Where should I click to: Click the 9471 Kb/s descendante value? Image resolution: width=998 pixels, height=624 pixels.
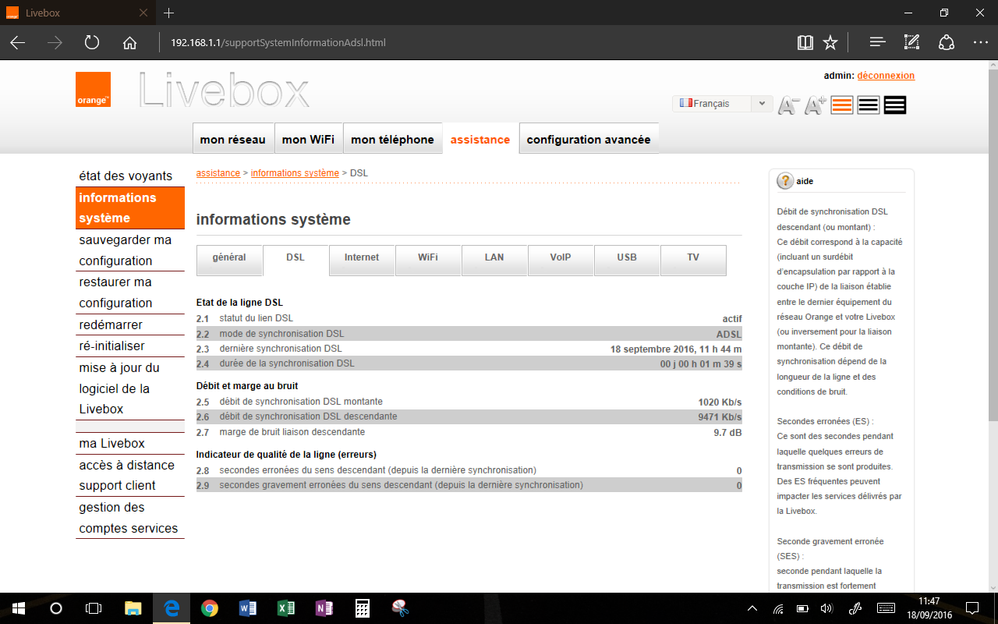[x=720, y=417]
